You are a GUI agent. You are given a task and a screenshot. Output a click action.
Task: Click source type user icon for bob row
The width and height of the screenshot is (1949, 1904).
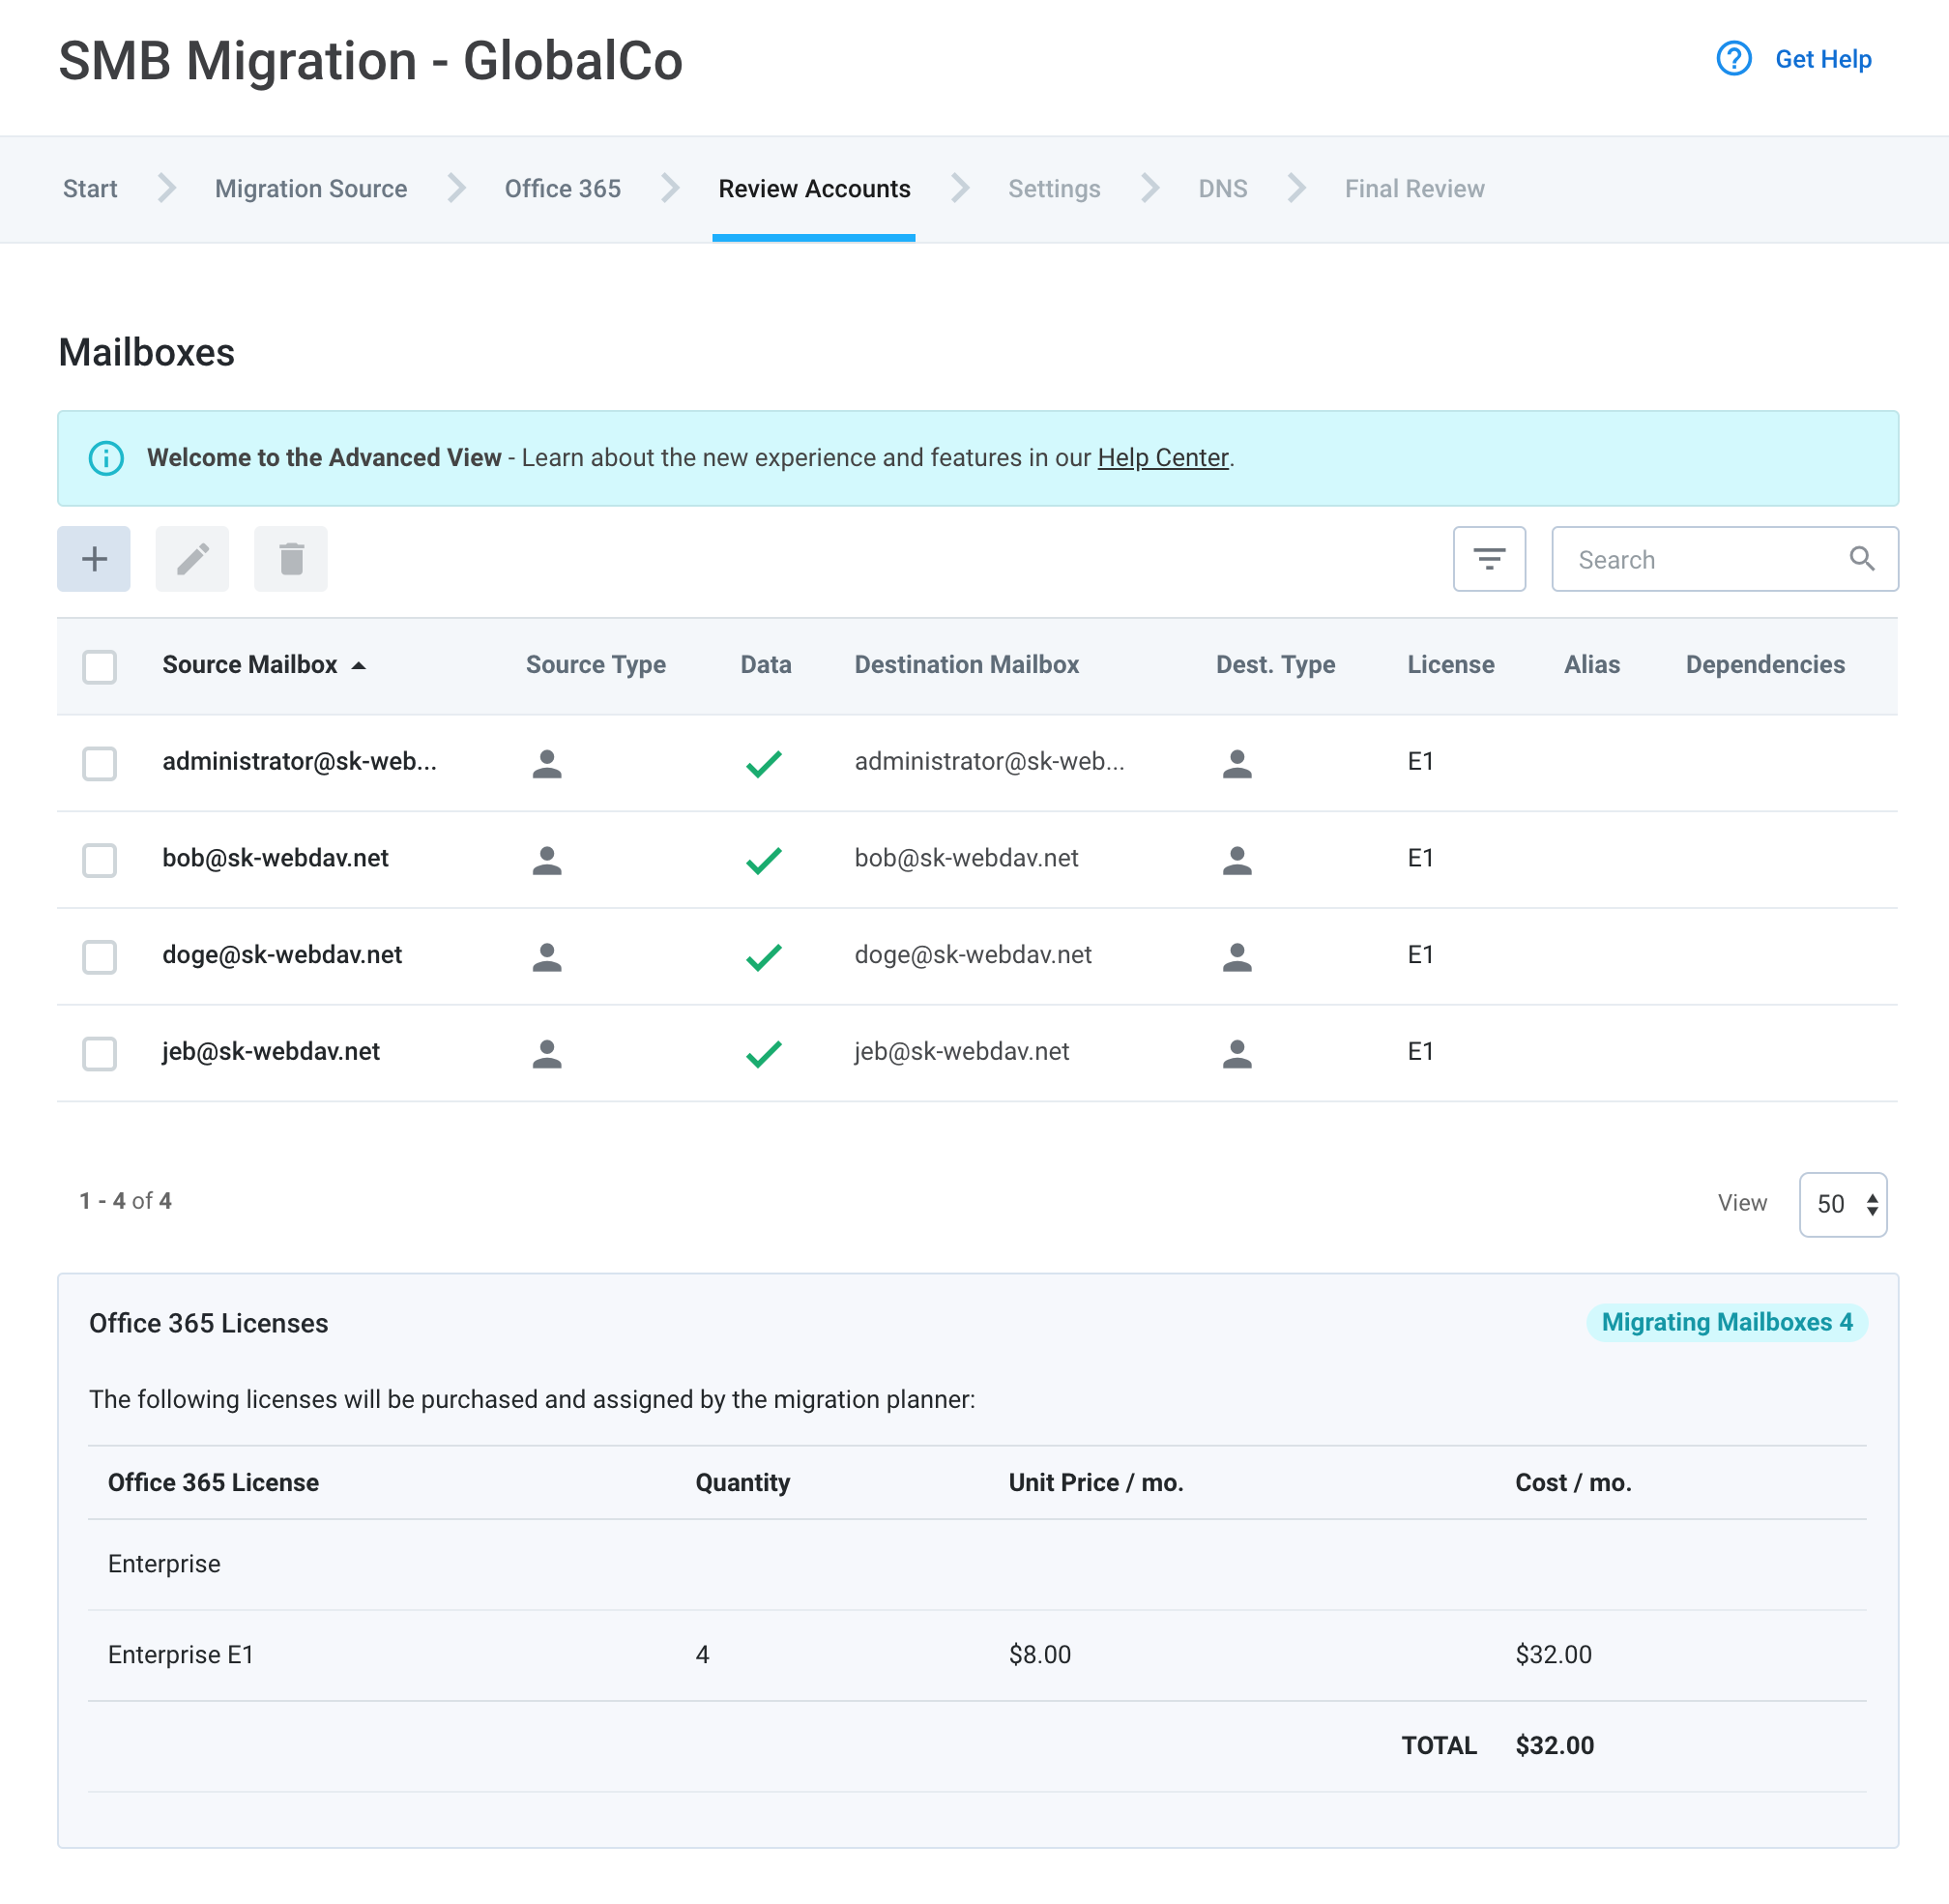[547, 860]
